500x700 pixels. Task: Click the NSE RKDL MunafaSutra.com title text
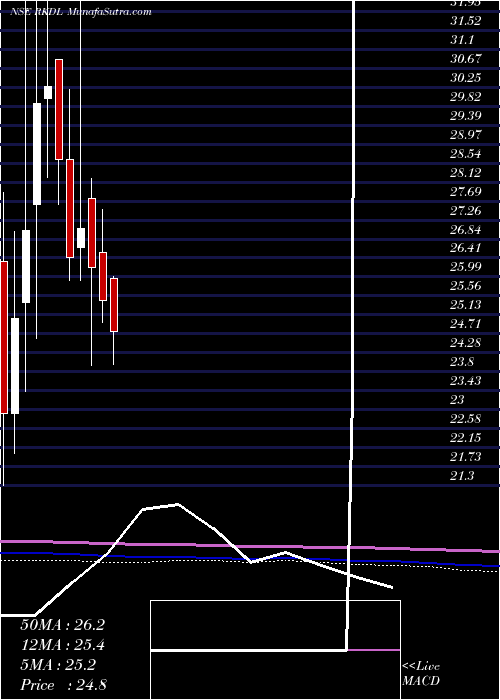80,12
